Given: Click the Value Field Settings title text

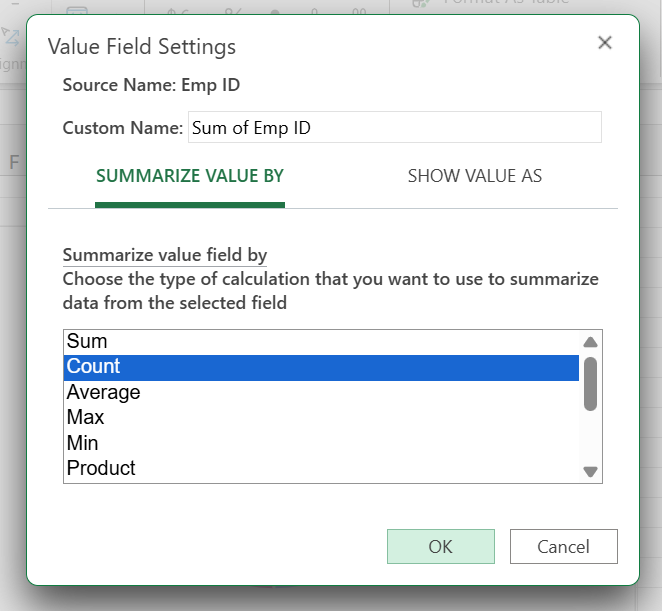Looking at the screenshot, I should [x=142, y=47].
